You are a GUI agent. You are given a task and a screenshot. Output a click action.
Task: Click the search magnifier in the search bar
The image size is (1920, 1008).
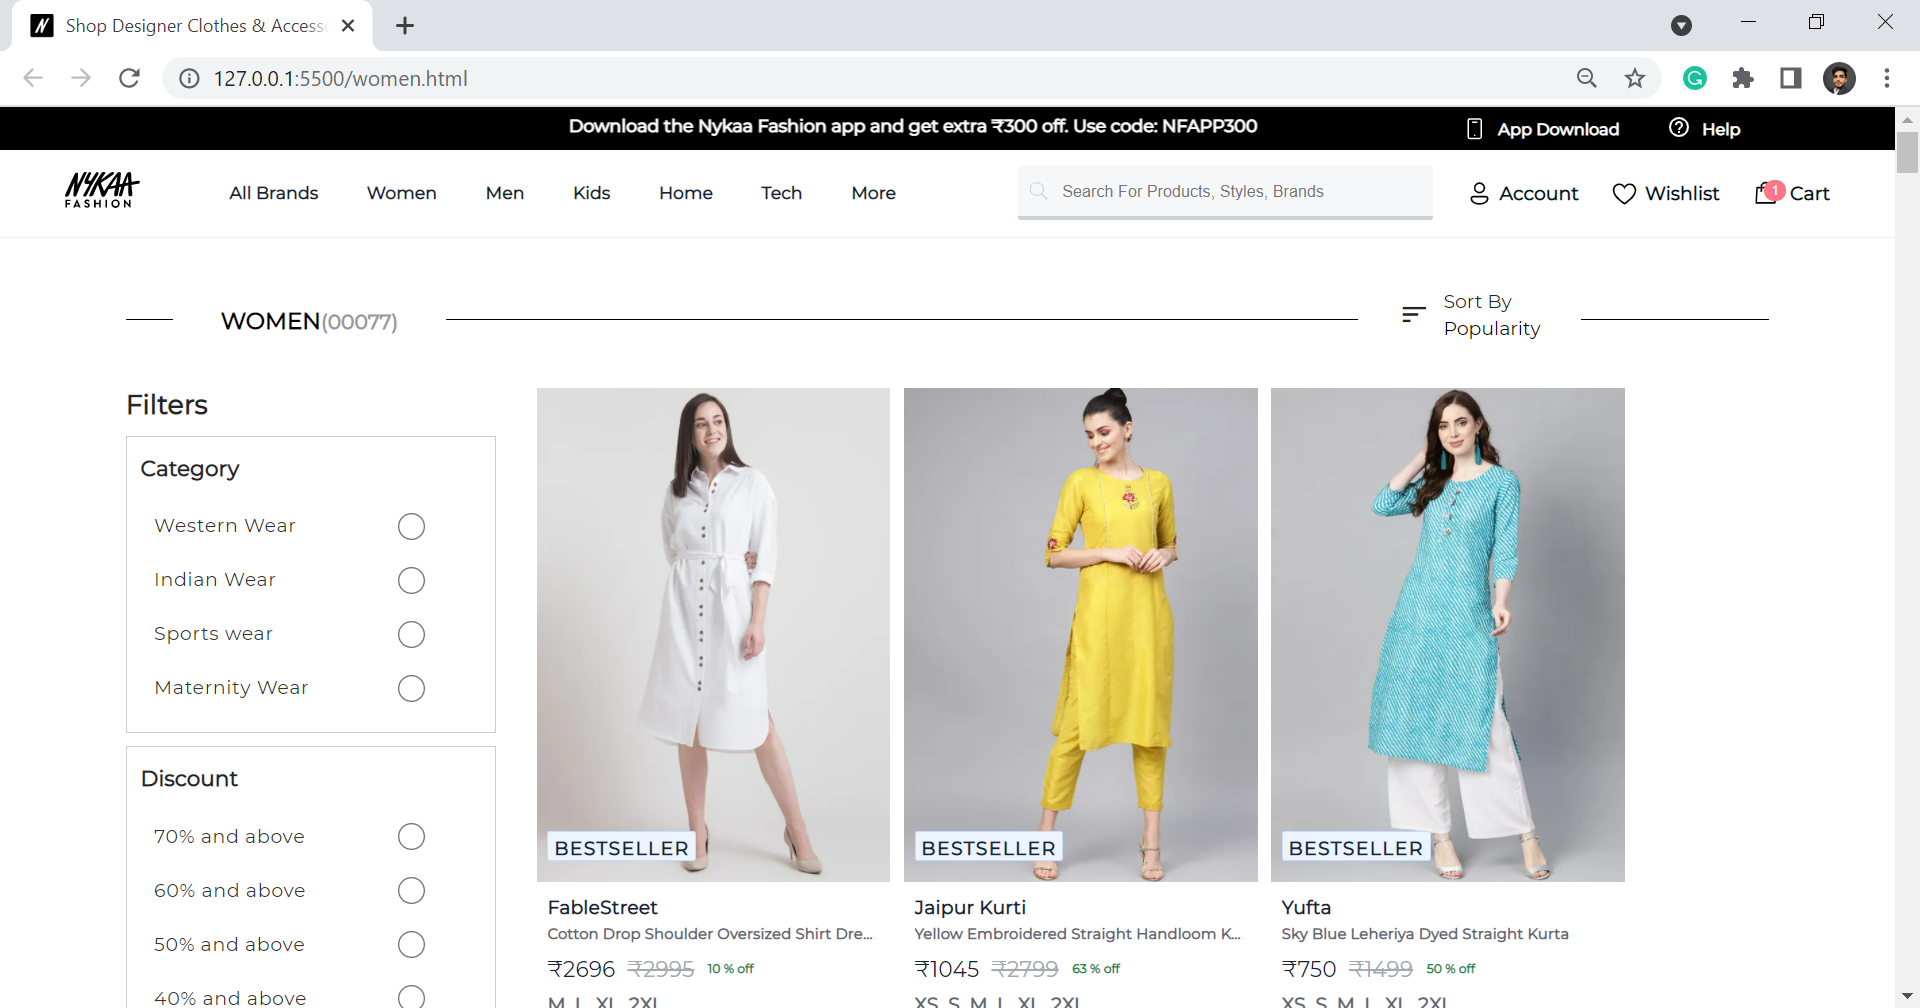click(1039, 191)
